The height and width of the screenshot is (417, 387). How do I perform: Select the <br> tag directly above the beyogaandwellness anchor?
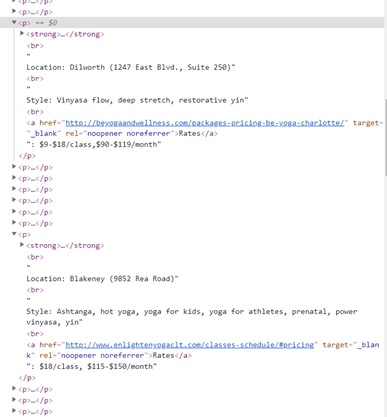tap(35, 112)
